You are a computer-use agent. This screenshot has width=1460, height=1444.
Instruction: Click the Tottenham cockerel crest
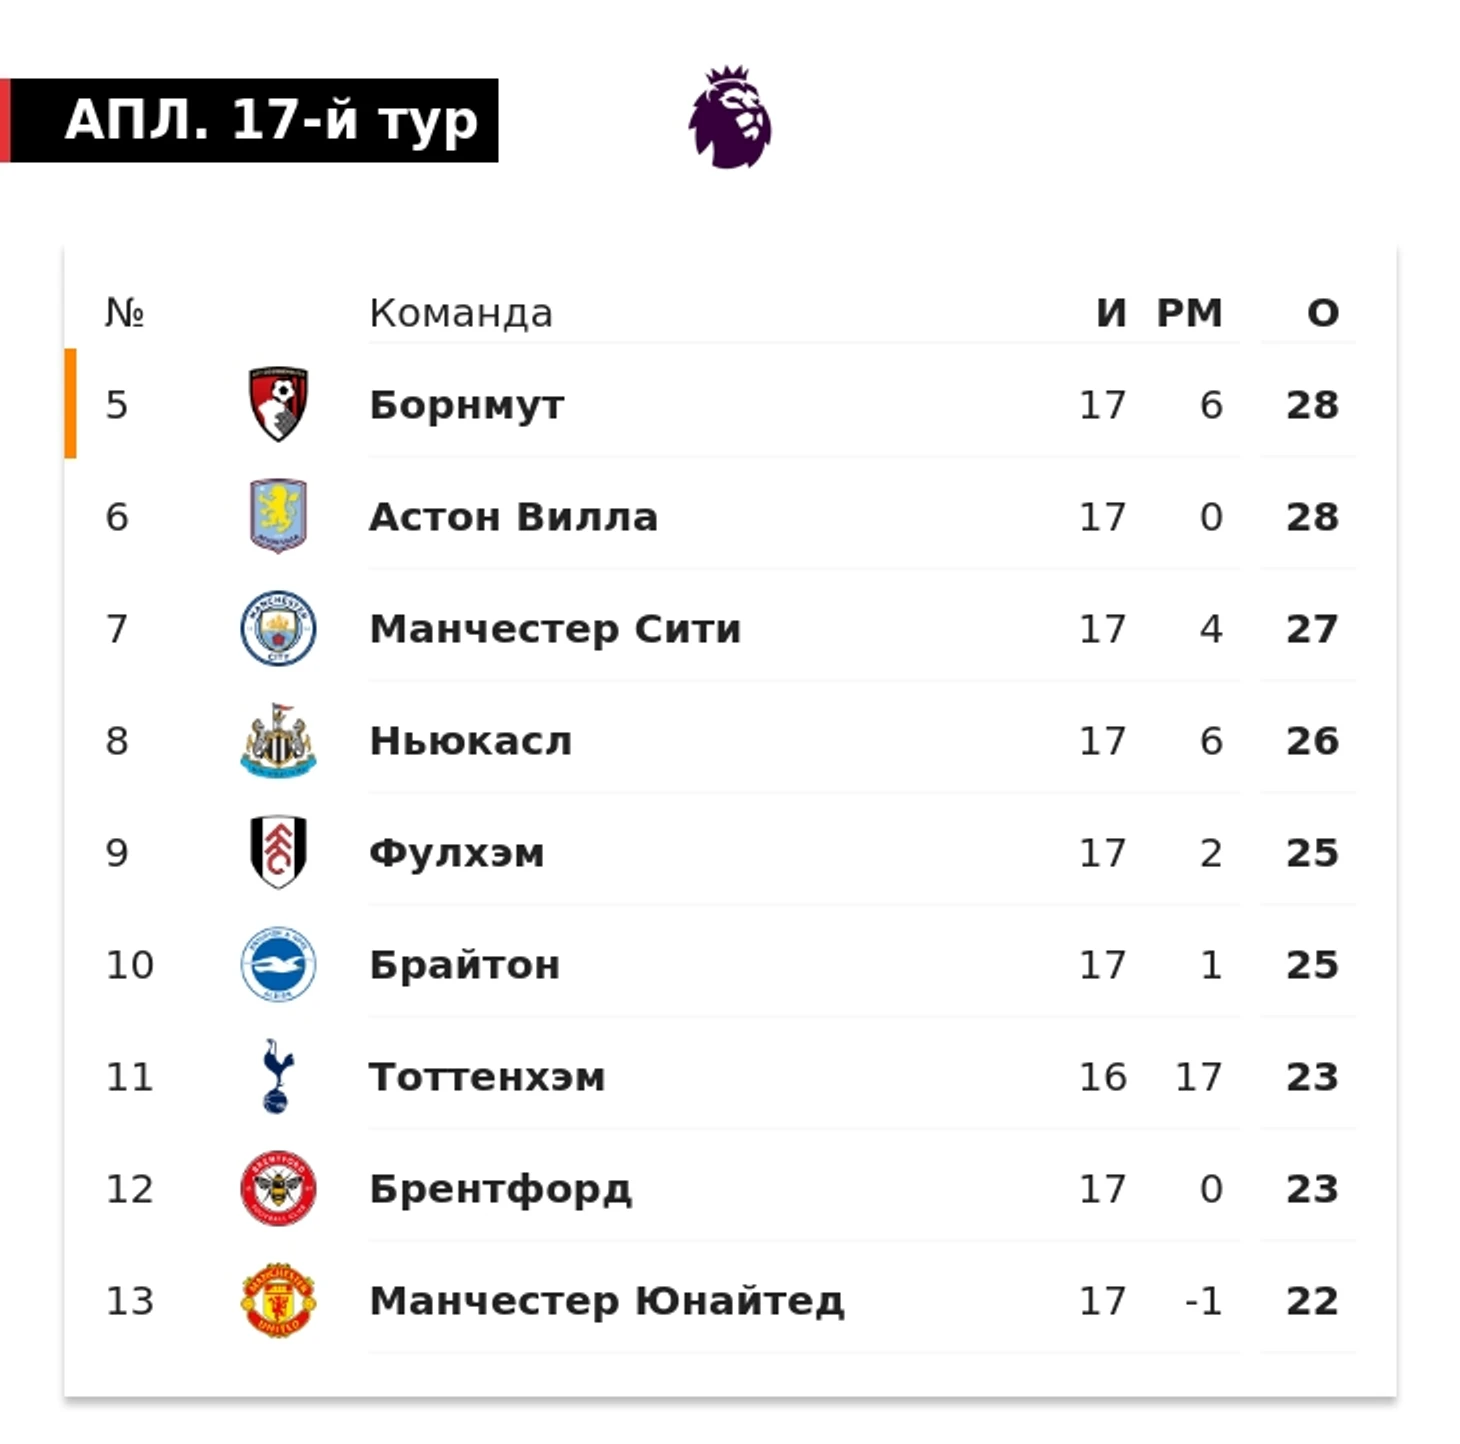pyautogui.click(x=277, y=1076)
